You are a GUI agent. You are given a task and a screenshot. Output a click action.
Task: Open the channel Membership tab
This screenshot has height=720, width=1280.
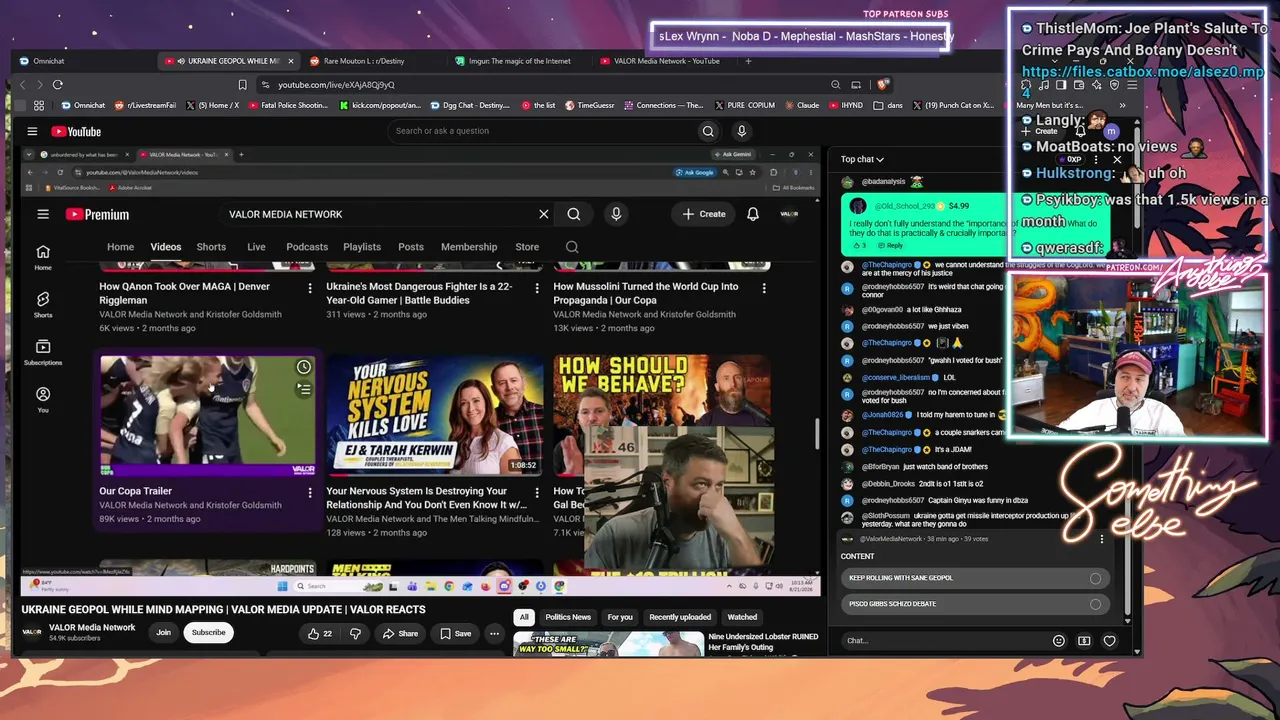(x=469, y=247)
